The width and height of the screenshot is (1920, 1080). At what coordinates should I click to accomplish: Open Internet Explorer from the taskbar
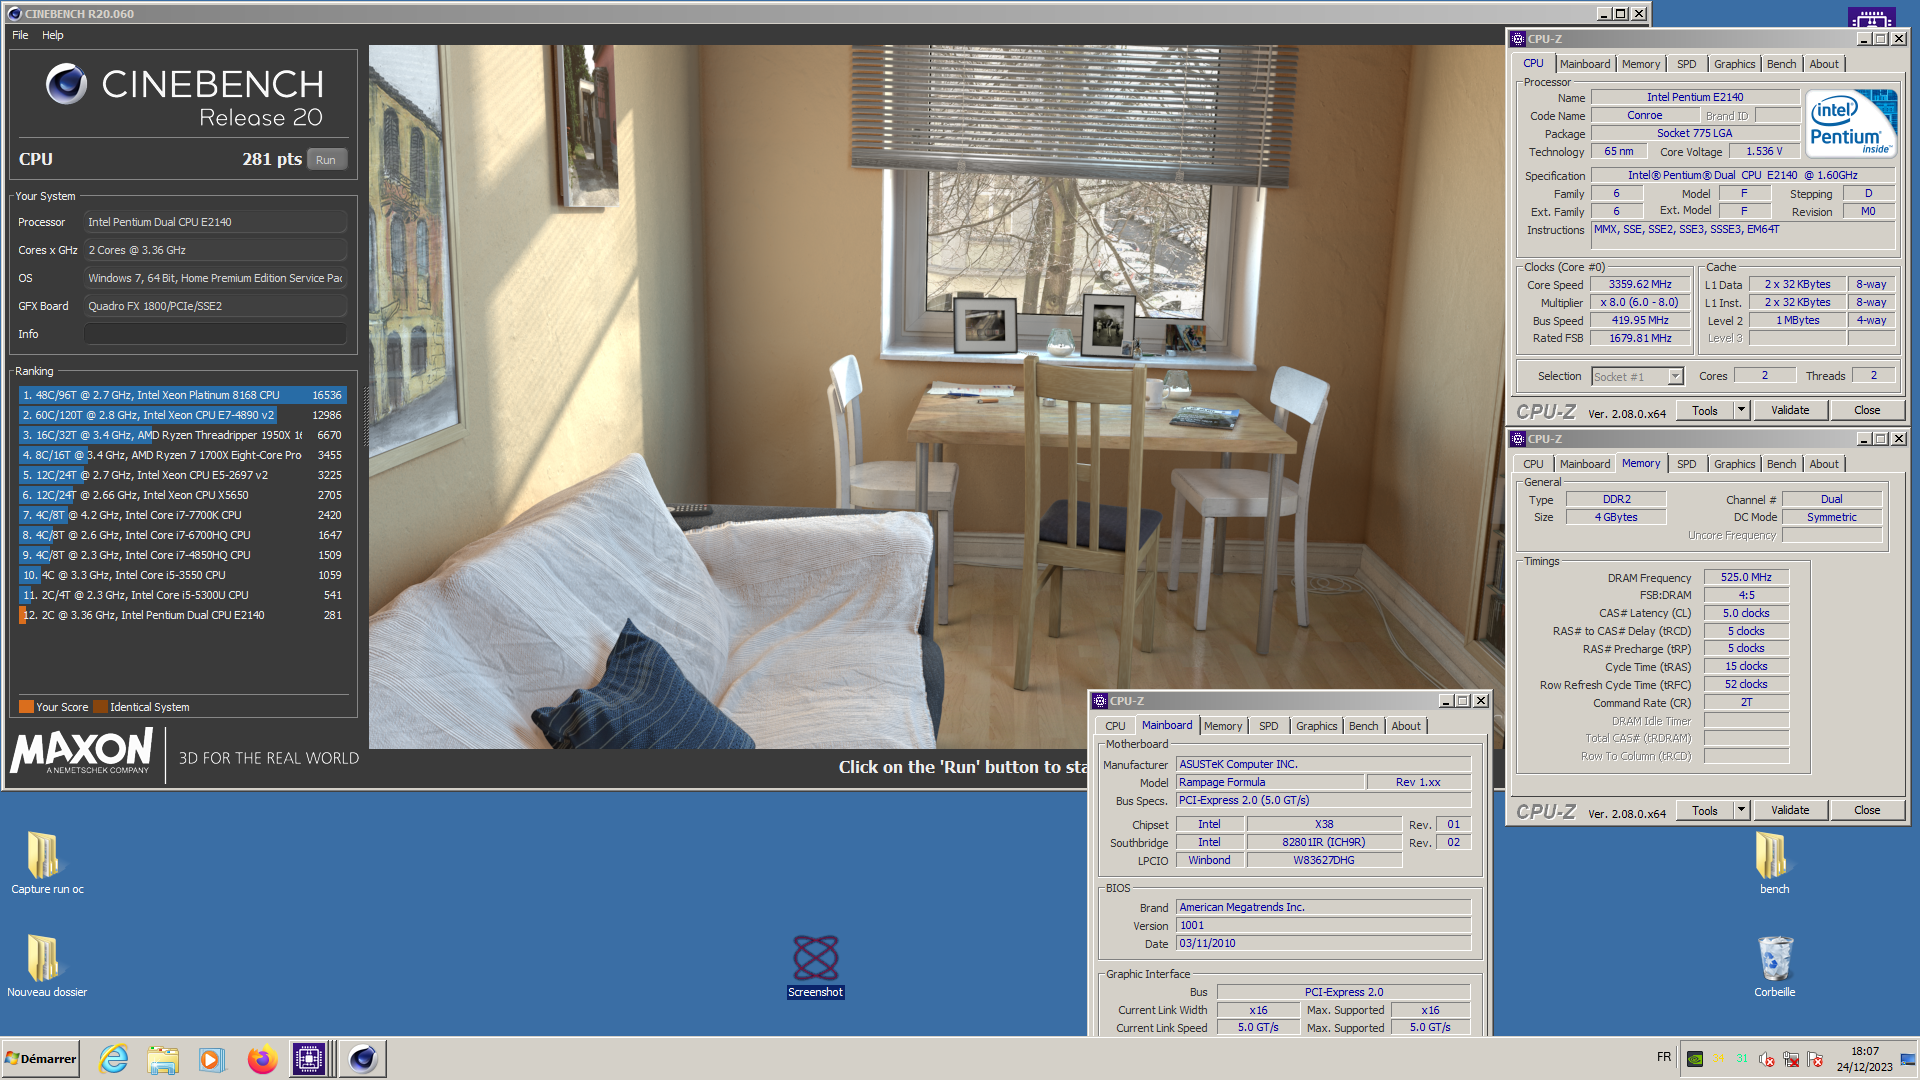tap(114, 1059)
